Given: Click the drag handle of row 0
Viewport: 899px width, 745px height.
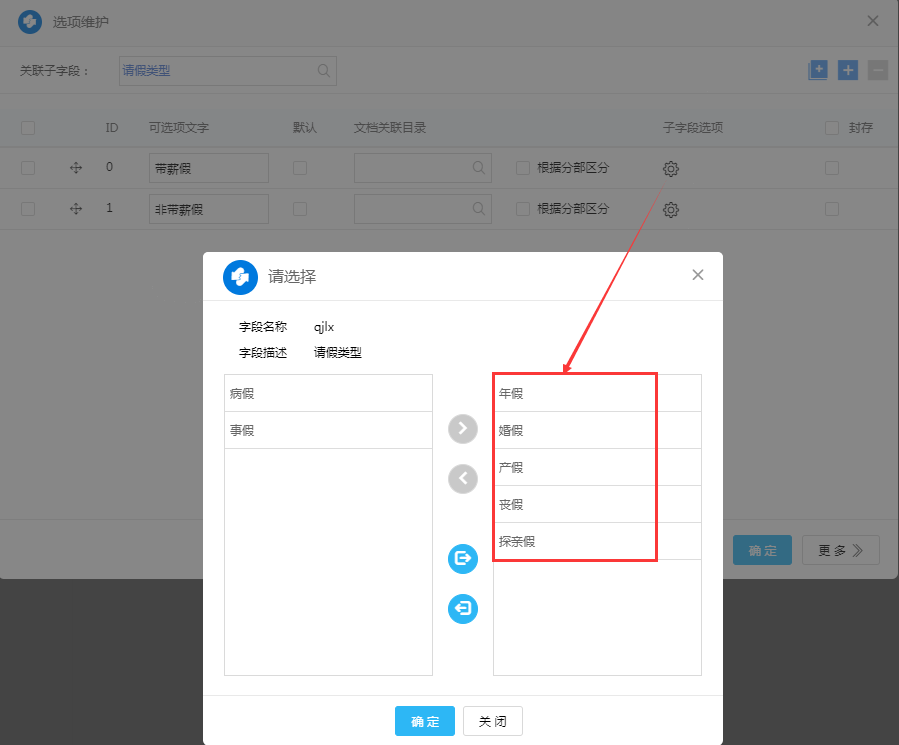Looking at the screenshot, I should click(76, 168).
